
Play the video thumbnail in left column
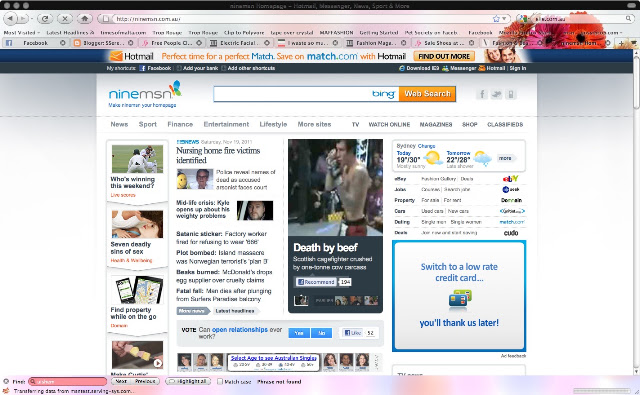tap(138, 356)
